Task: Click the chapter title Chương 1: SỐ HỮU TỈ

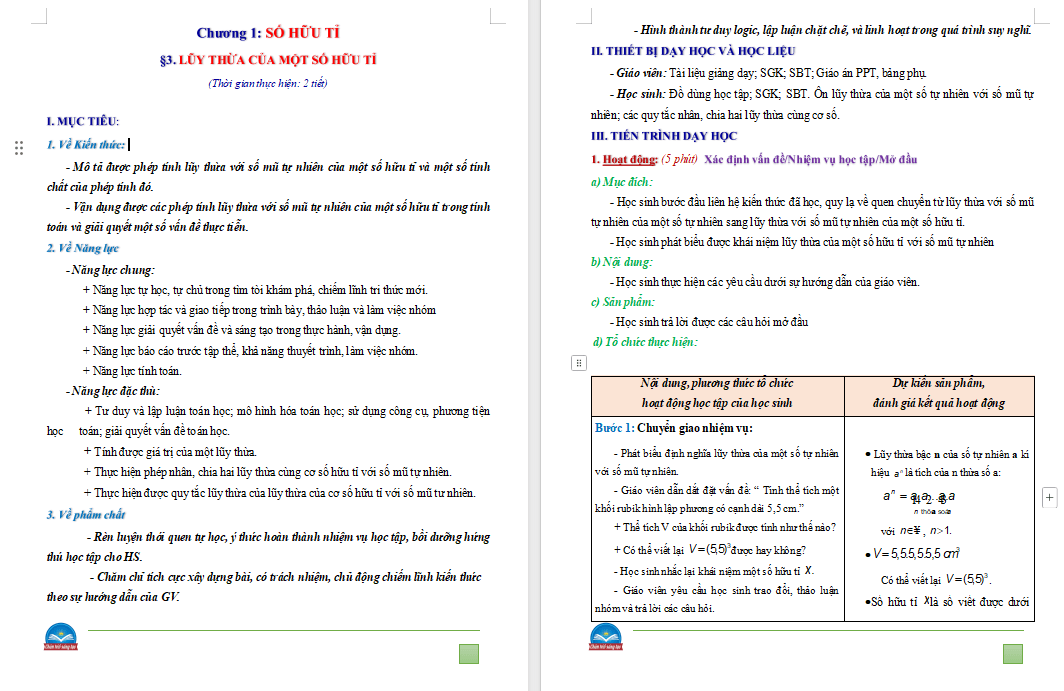Action: (273, 34)
